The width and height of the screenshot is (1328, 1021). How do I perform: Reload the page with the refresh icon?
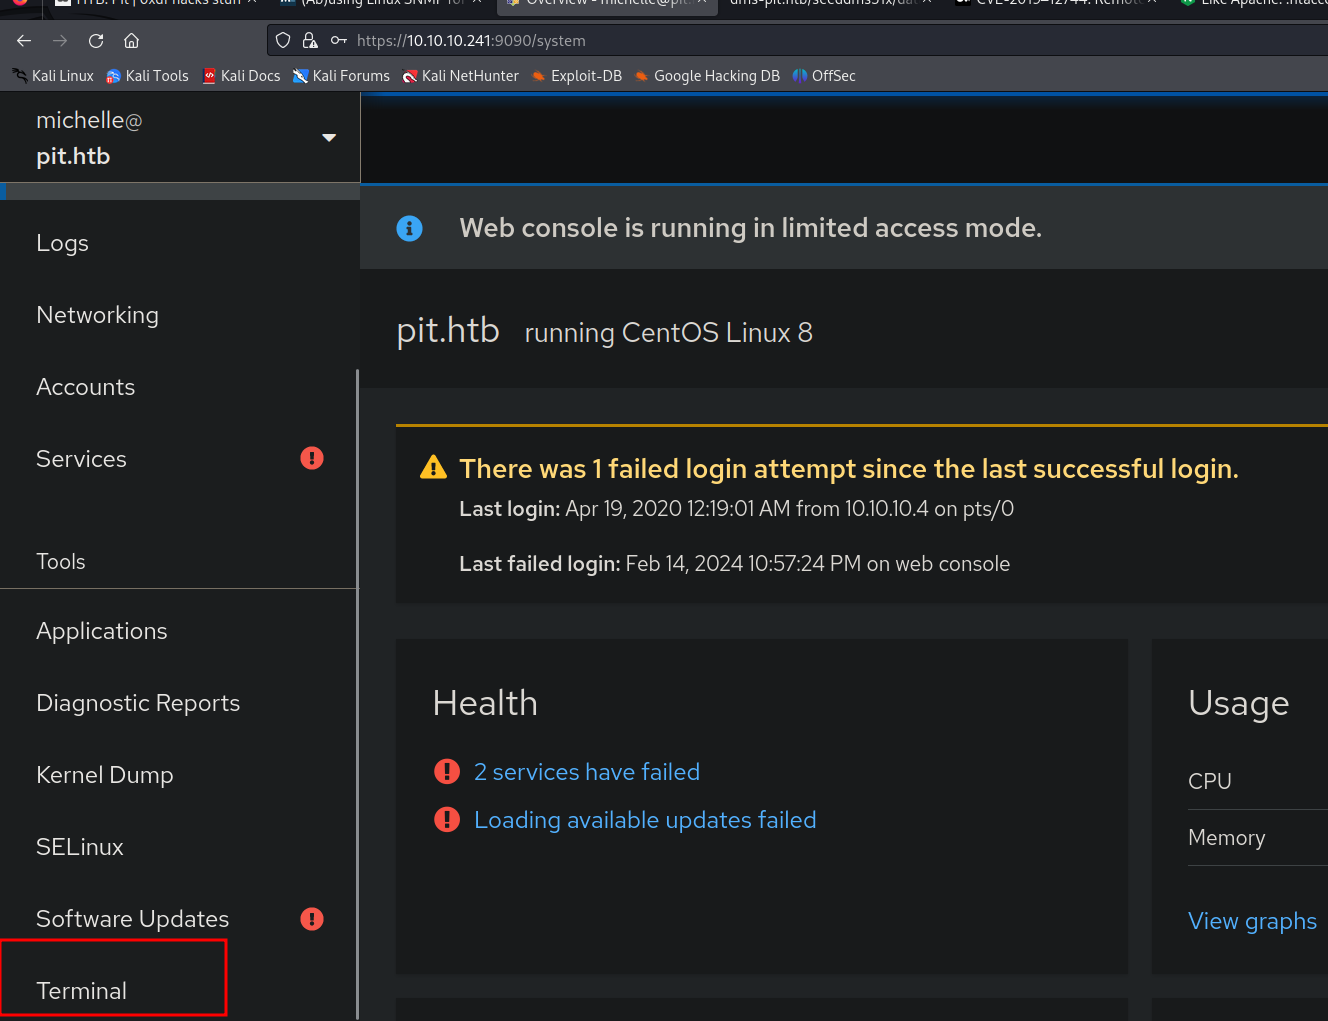pyautogui.click(x=96, y=41)
